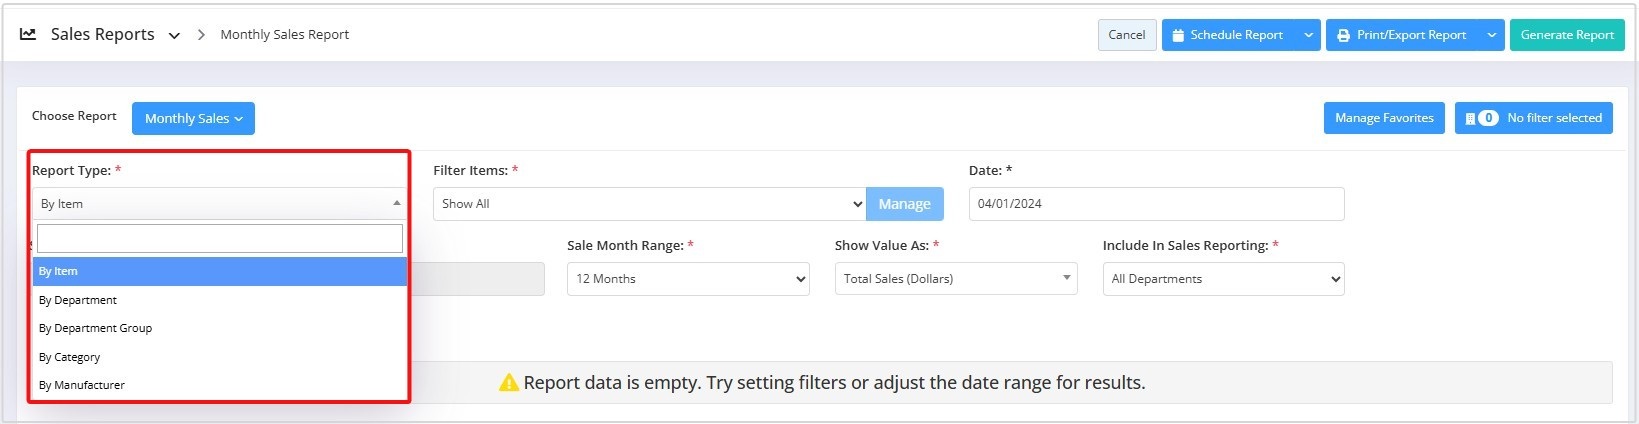The width and height of the screenshot is (1639, 424).
Task: Expand the Sales Reports chevron dropdown
Action: coord(174,35)
